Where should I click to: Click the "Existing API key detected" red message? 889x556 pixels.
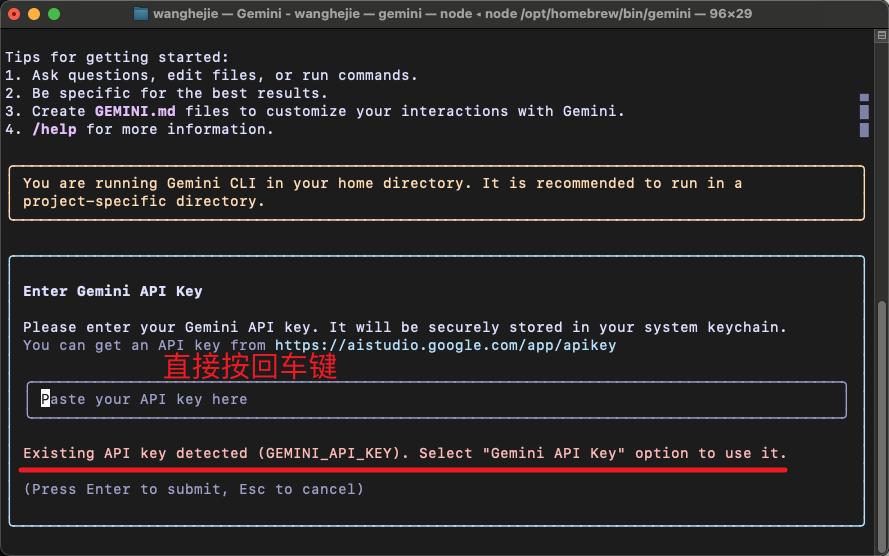click(x=404, y=453)
